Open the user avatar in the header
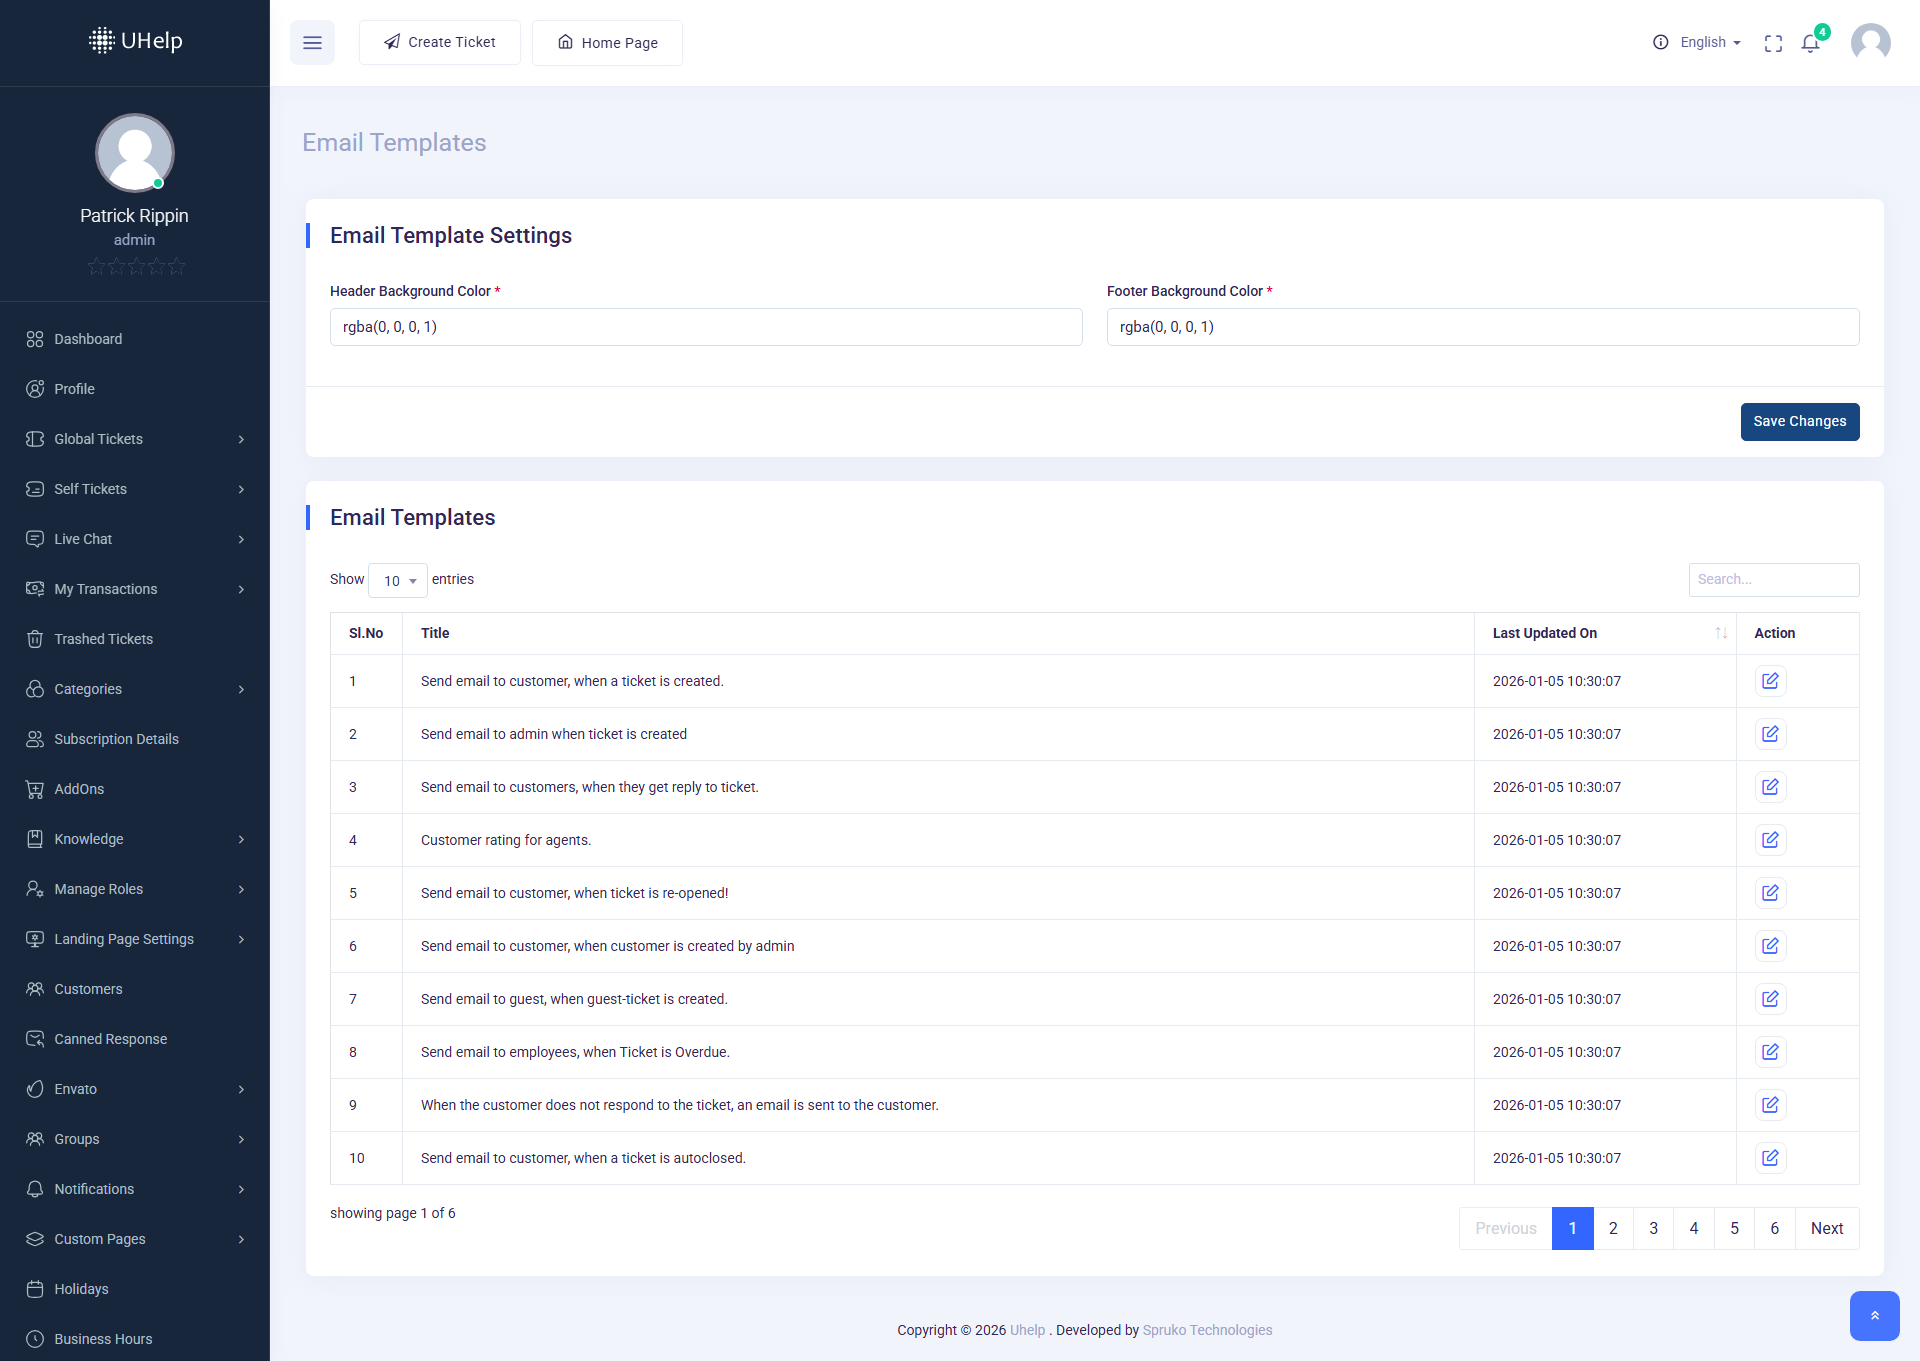The height and width of the screenshot is (1361, 1920). click(1870, 43)
